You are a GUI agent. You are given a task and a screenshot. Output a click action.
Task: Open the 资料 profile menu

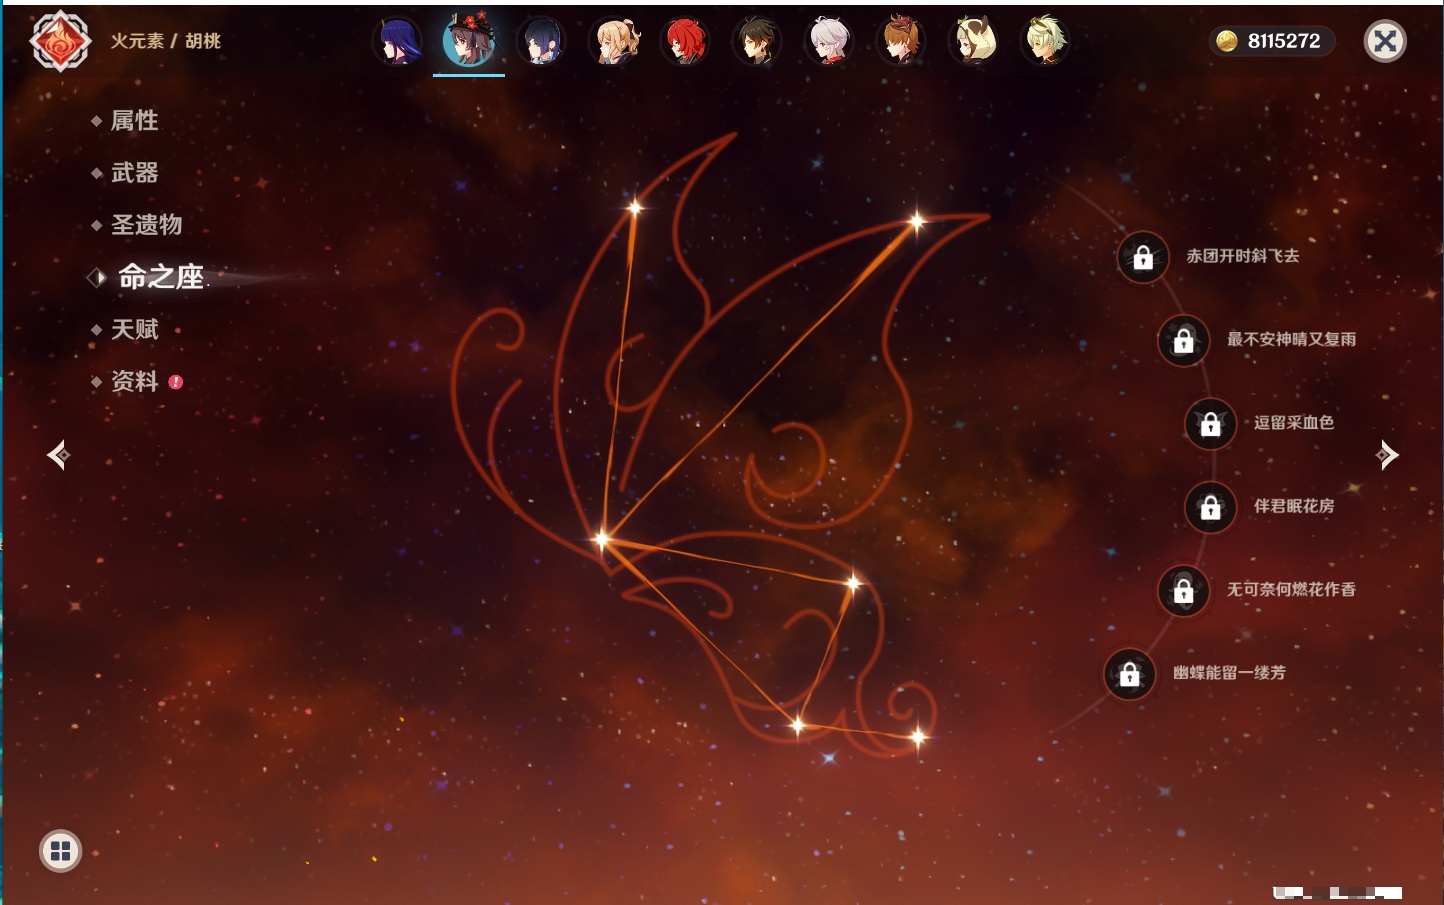coord(134,381)
